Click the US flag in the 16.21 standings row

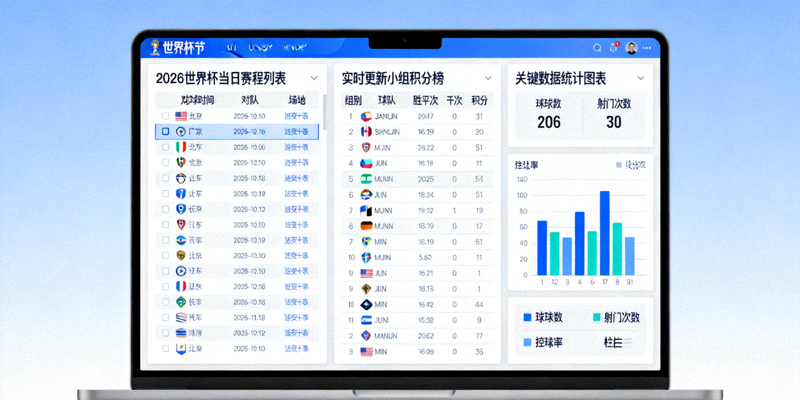(x=366, y=273)
